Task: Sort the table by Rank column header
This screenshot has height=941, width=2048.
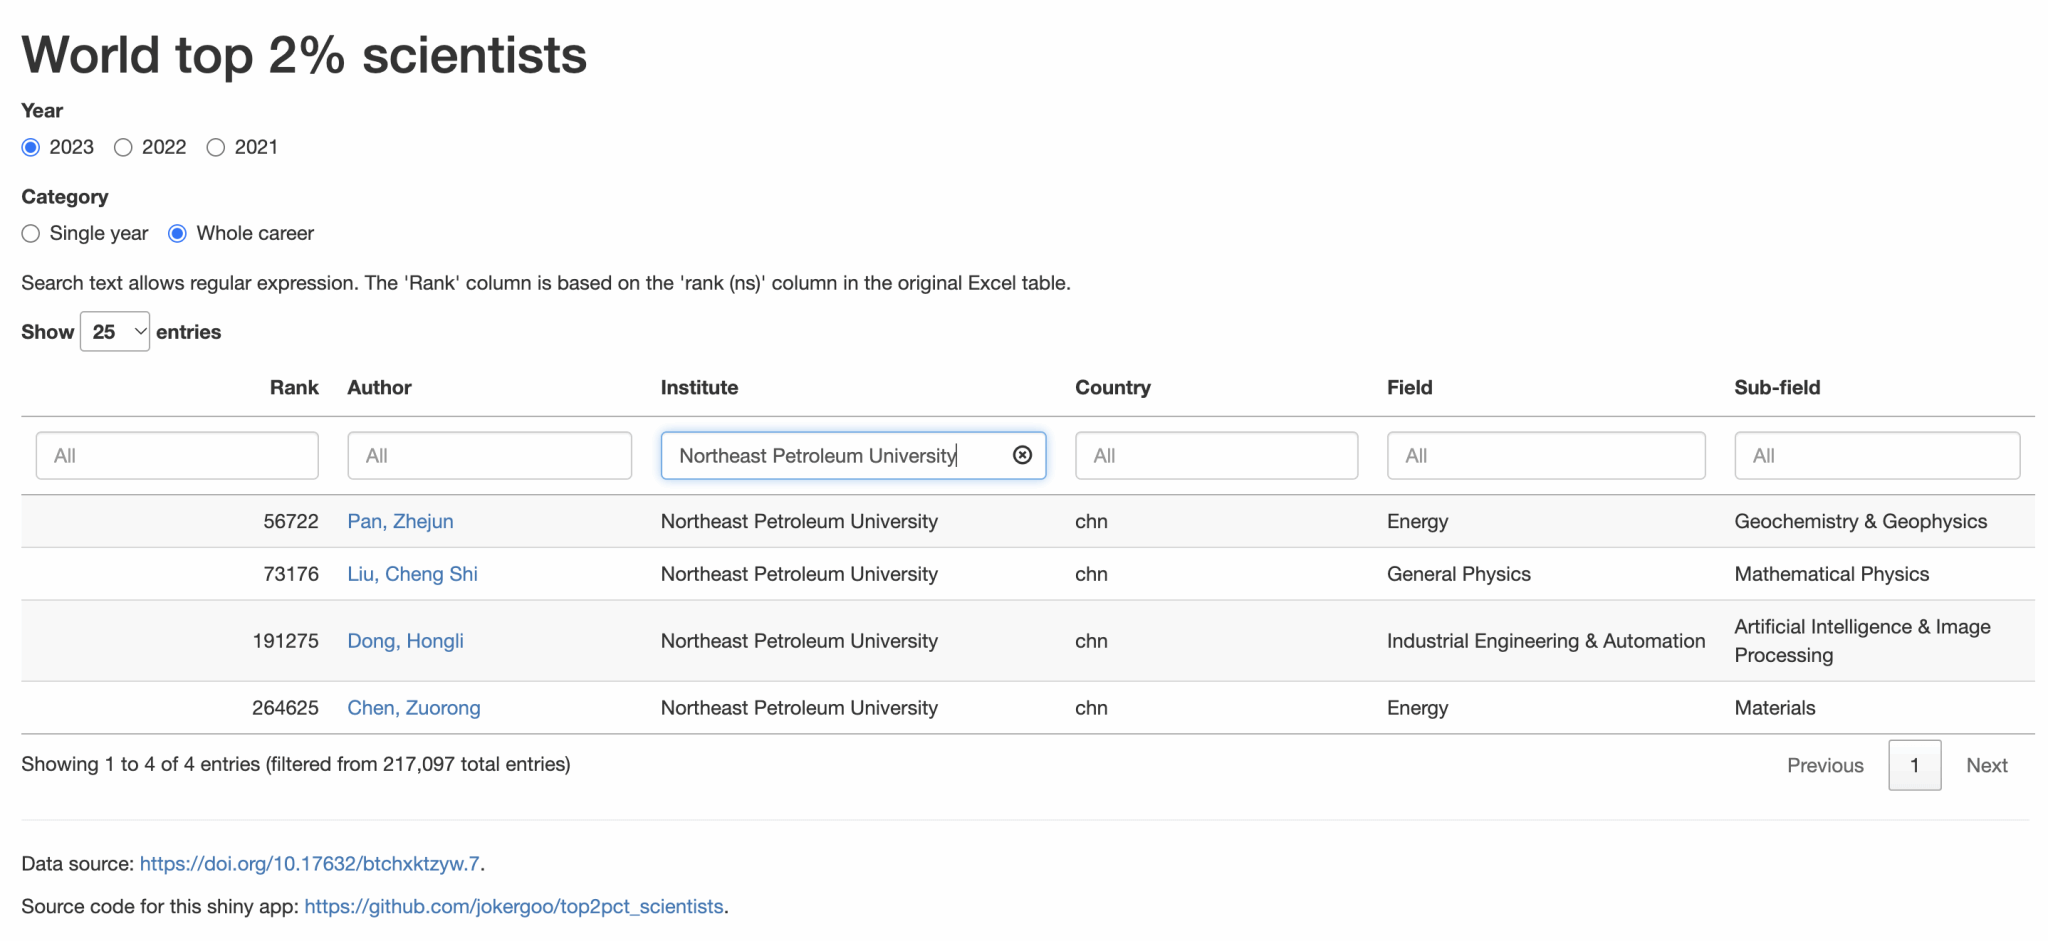Action: (x=294, y=387)
